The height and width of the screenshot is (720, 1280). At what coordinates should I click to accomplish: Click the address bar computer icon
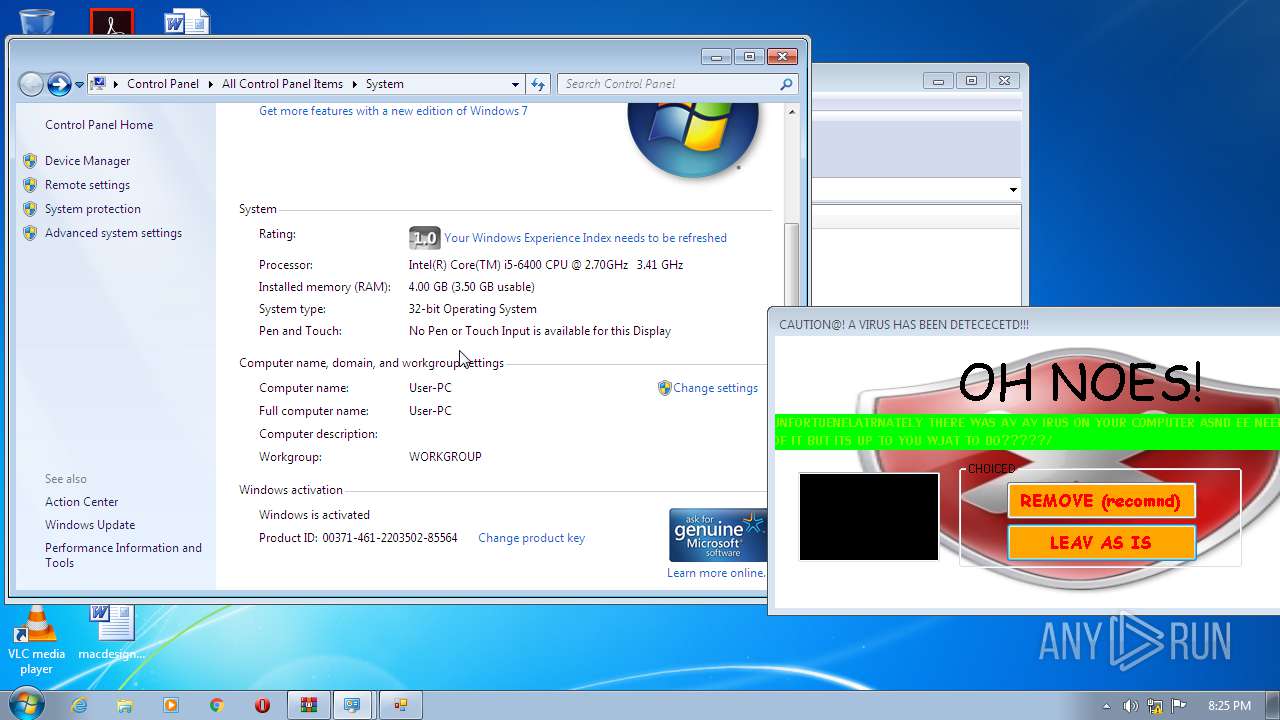98,84
